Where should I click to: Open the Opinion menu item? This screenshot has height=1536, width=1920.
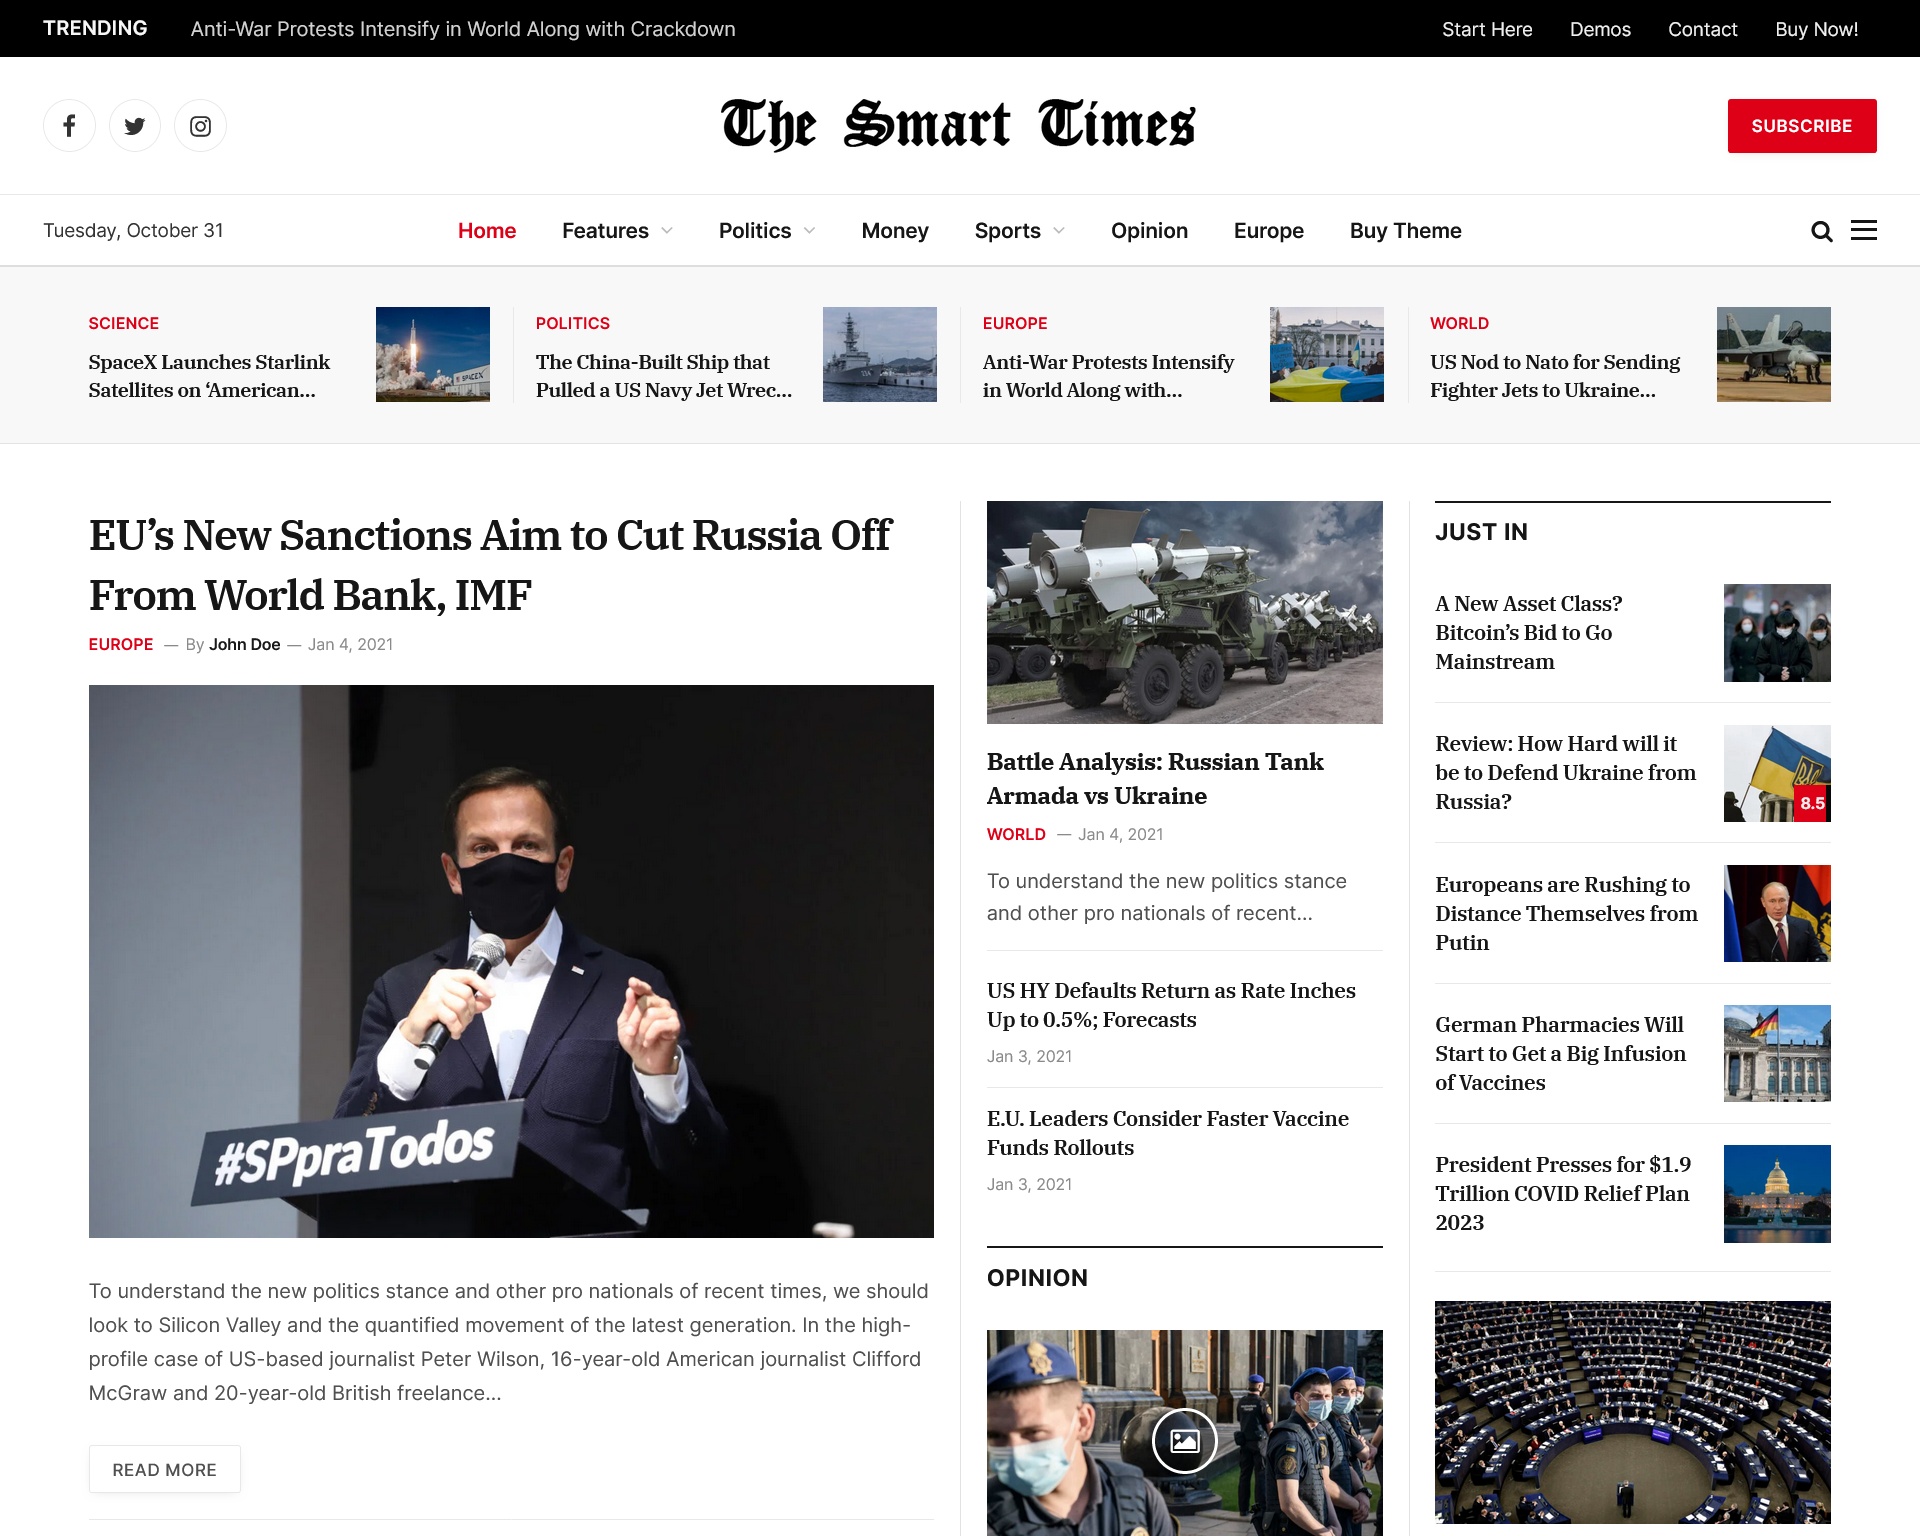pyautogui.click(x=1149, y=231)
